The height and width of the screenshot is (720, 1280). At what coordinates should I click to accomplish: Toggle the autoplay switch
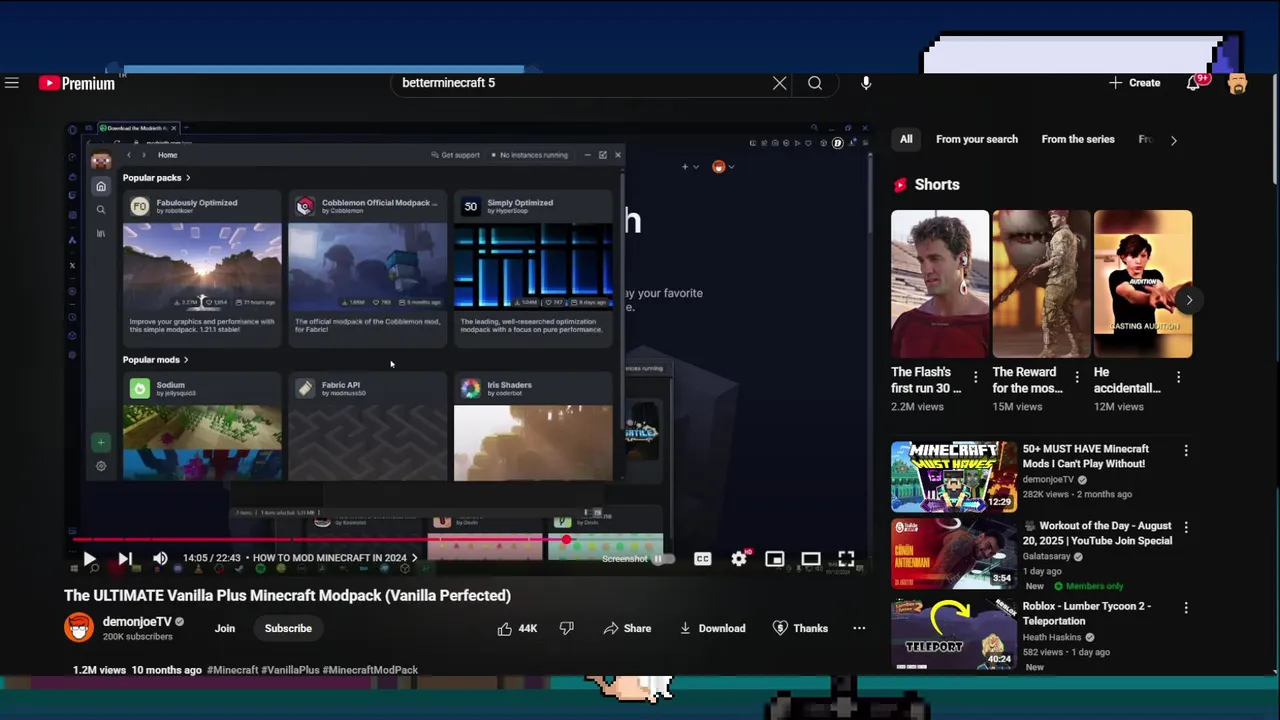662,559
